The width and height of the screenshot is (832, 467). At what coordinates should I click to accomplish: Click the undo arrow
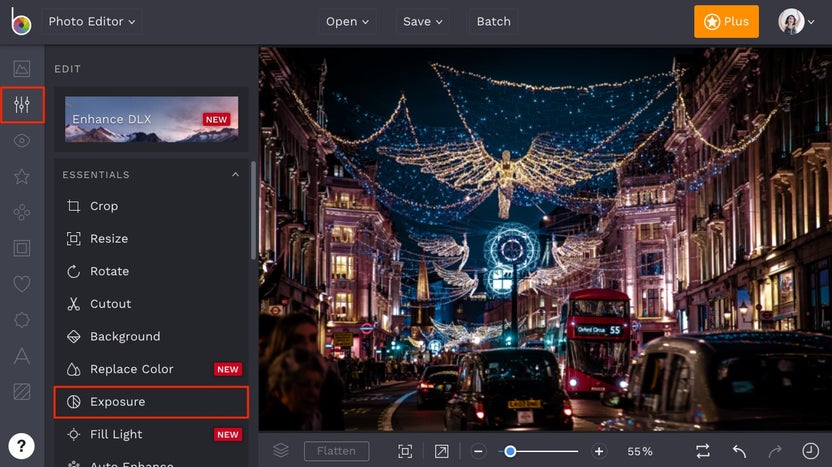tap(739, 451)
